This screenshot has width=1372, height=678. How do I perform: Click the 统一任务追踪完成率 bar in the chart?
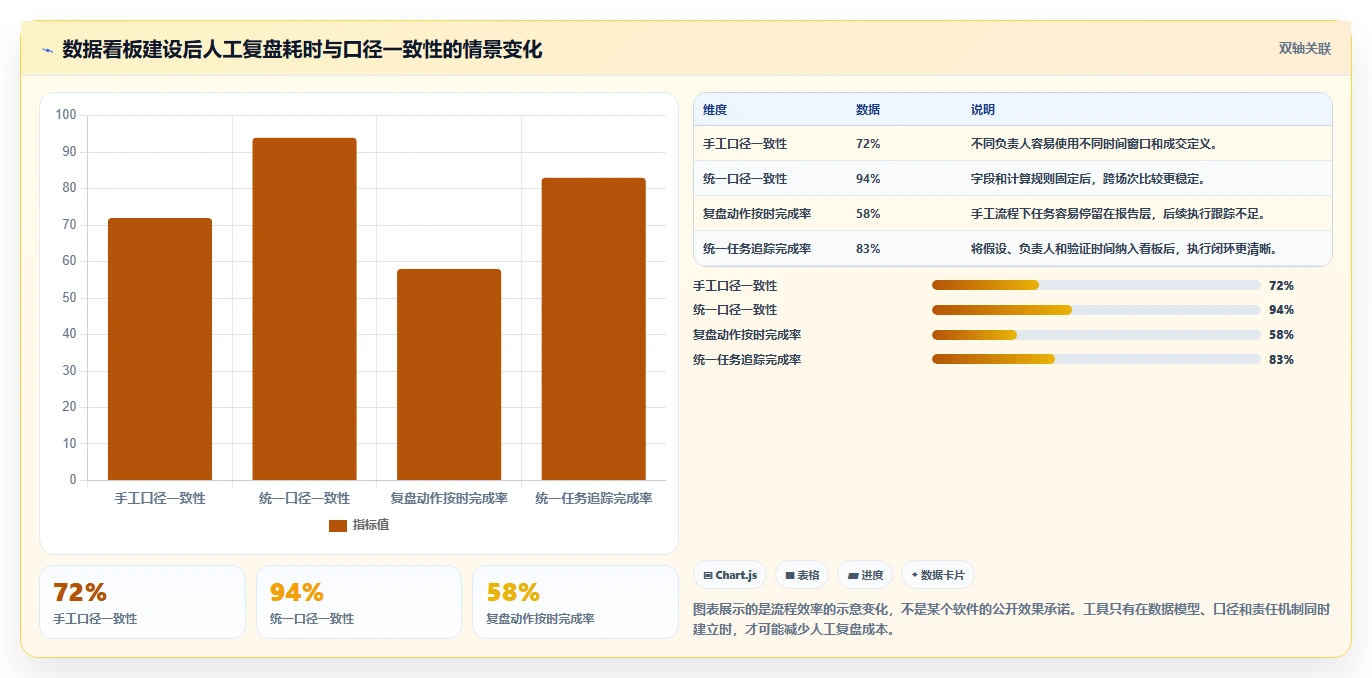tap(594, 329)
